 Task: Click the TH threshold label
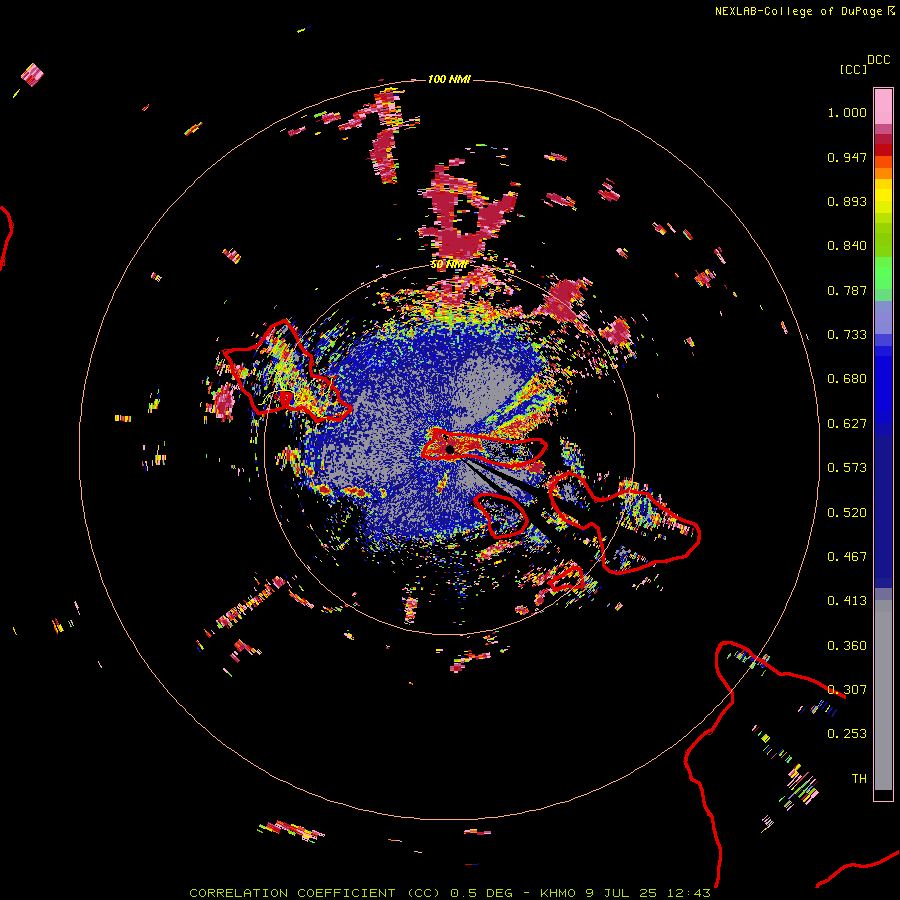859,779
